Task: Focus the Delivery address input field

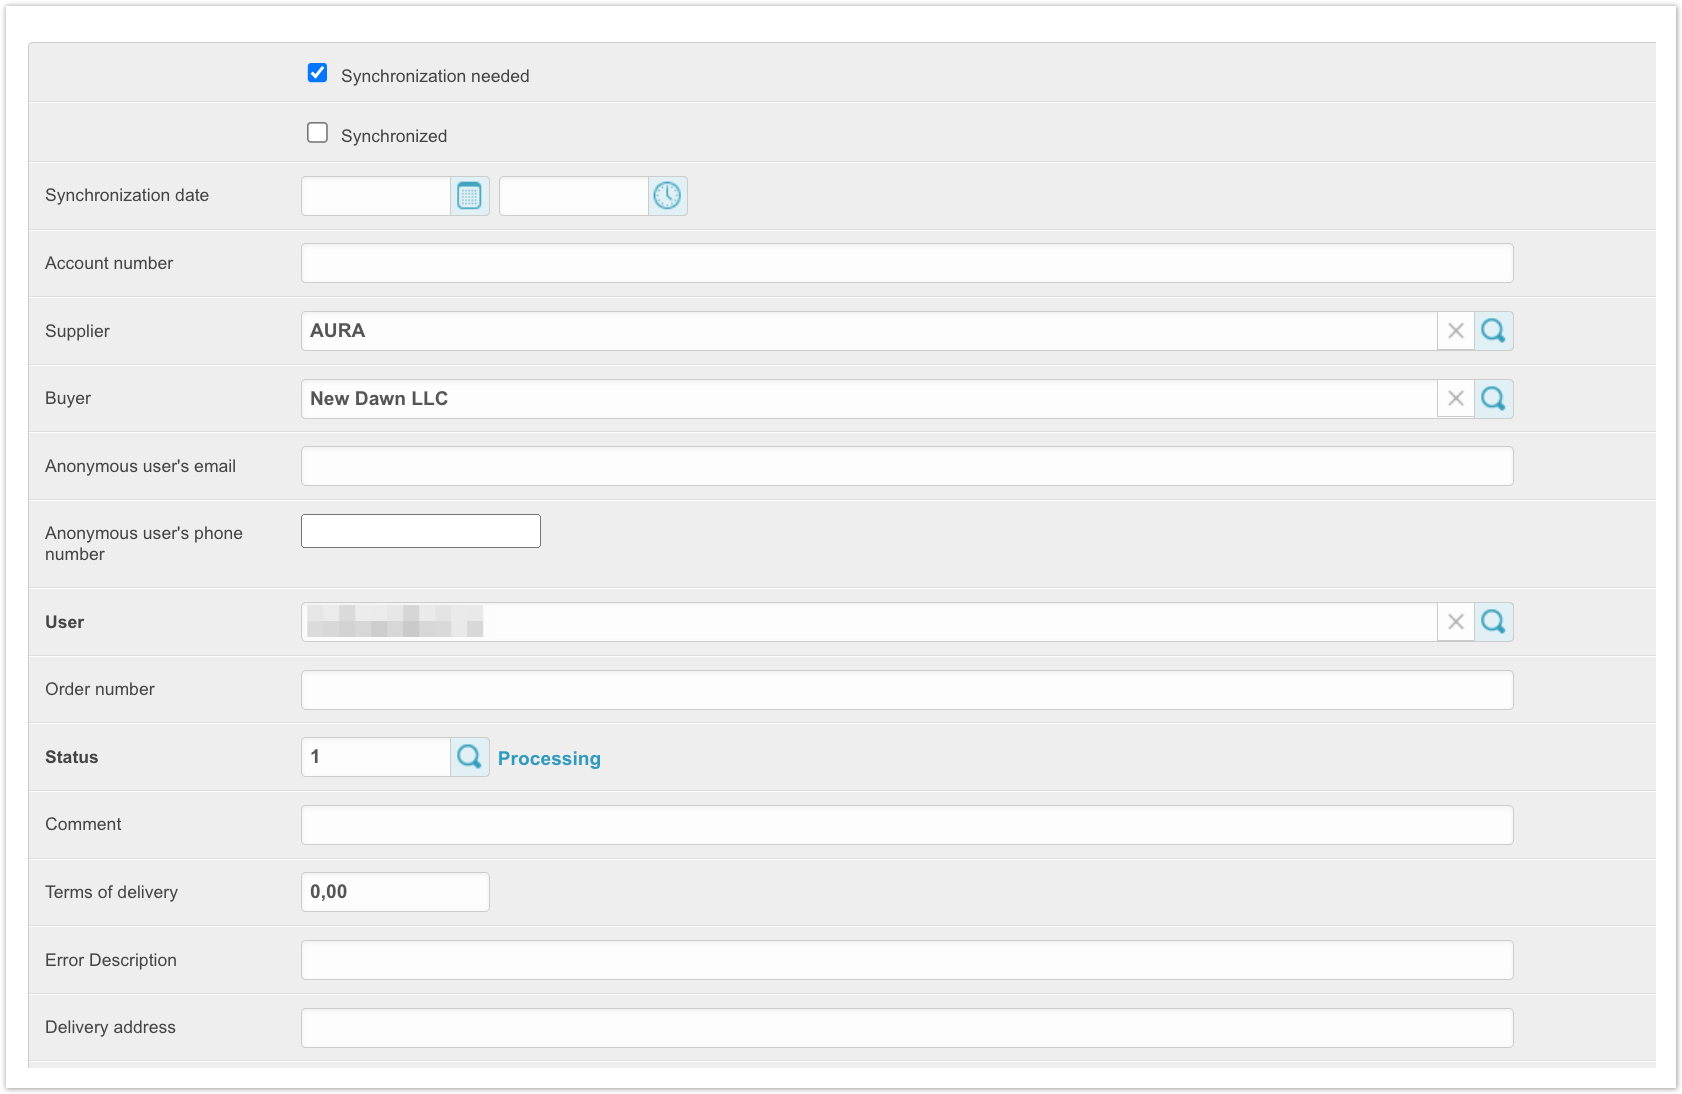Action: (x=906, y=1028)
